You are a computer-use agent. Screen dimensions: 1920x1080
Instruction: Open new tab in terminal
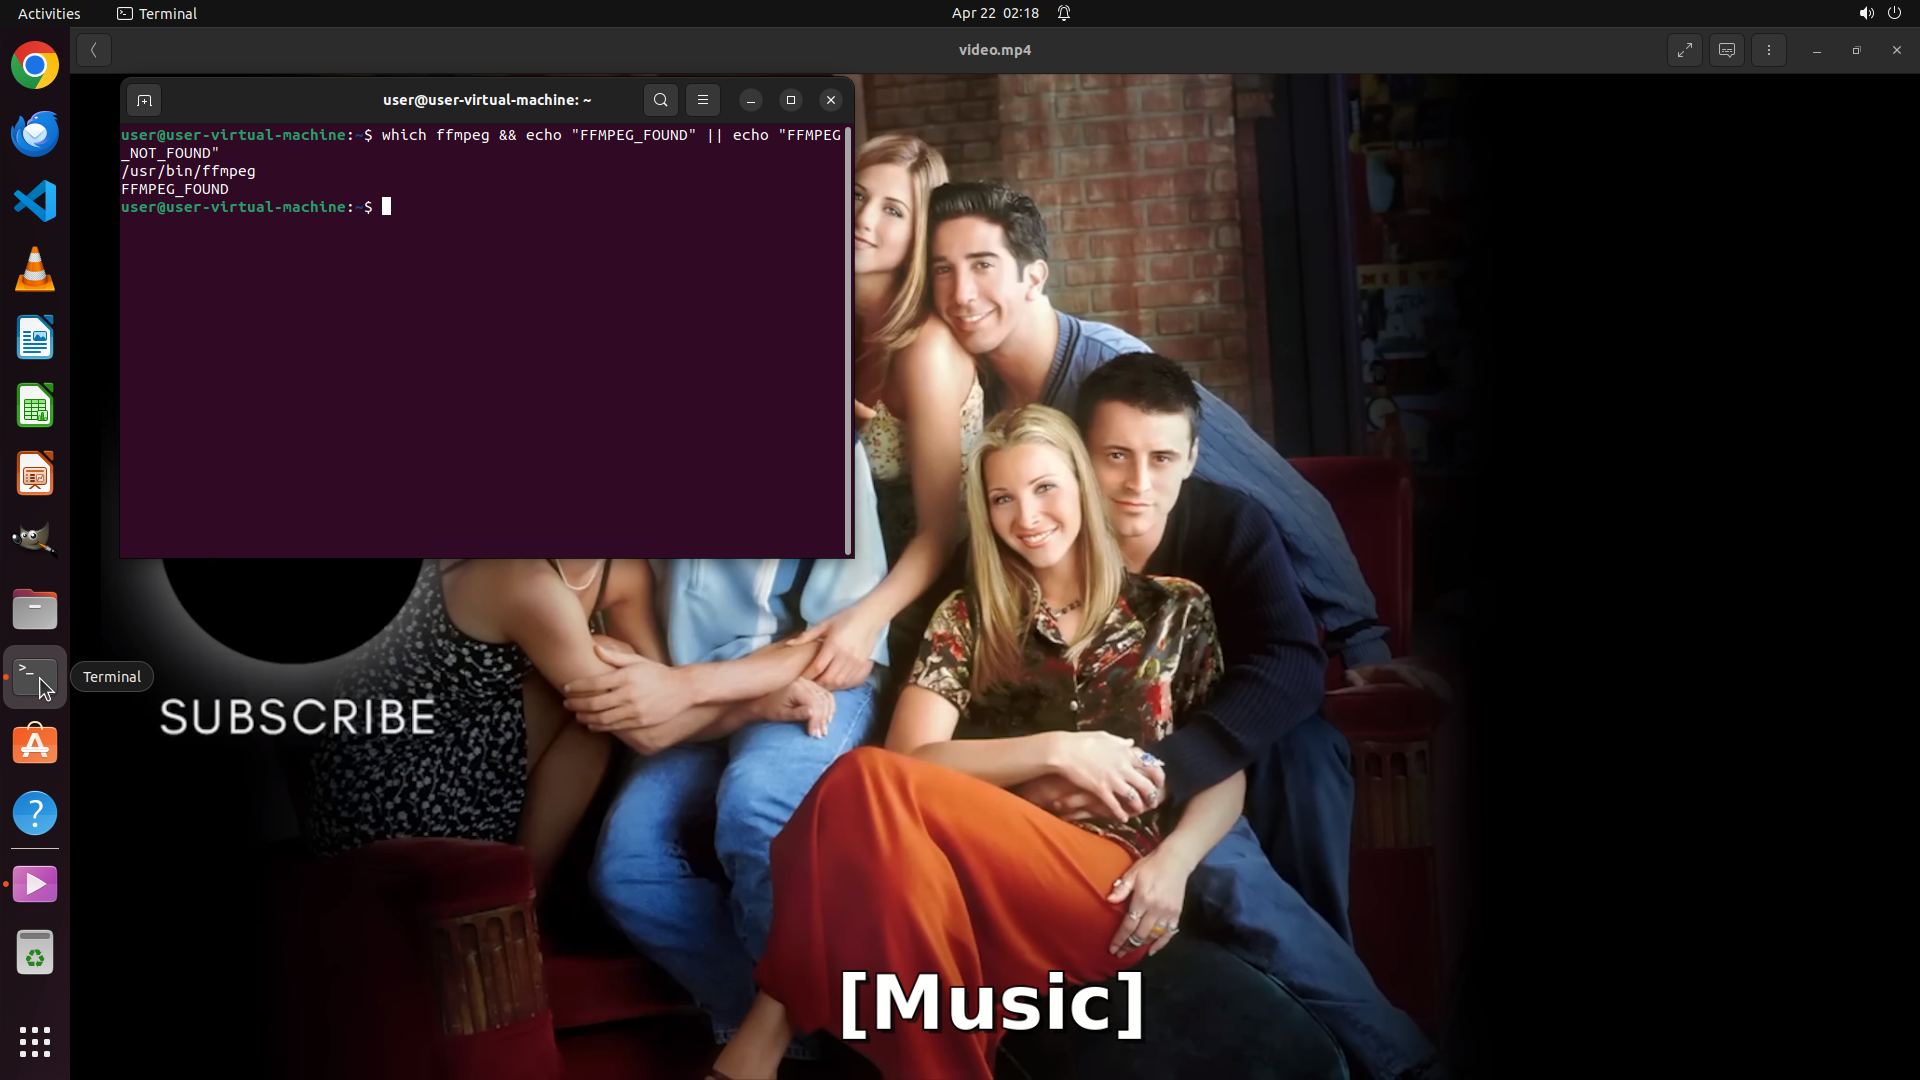tap(144, 100)
